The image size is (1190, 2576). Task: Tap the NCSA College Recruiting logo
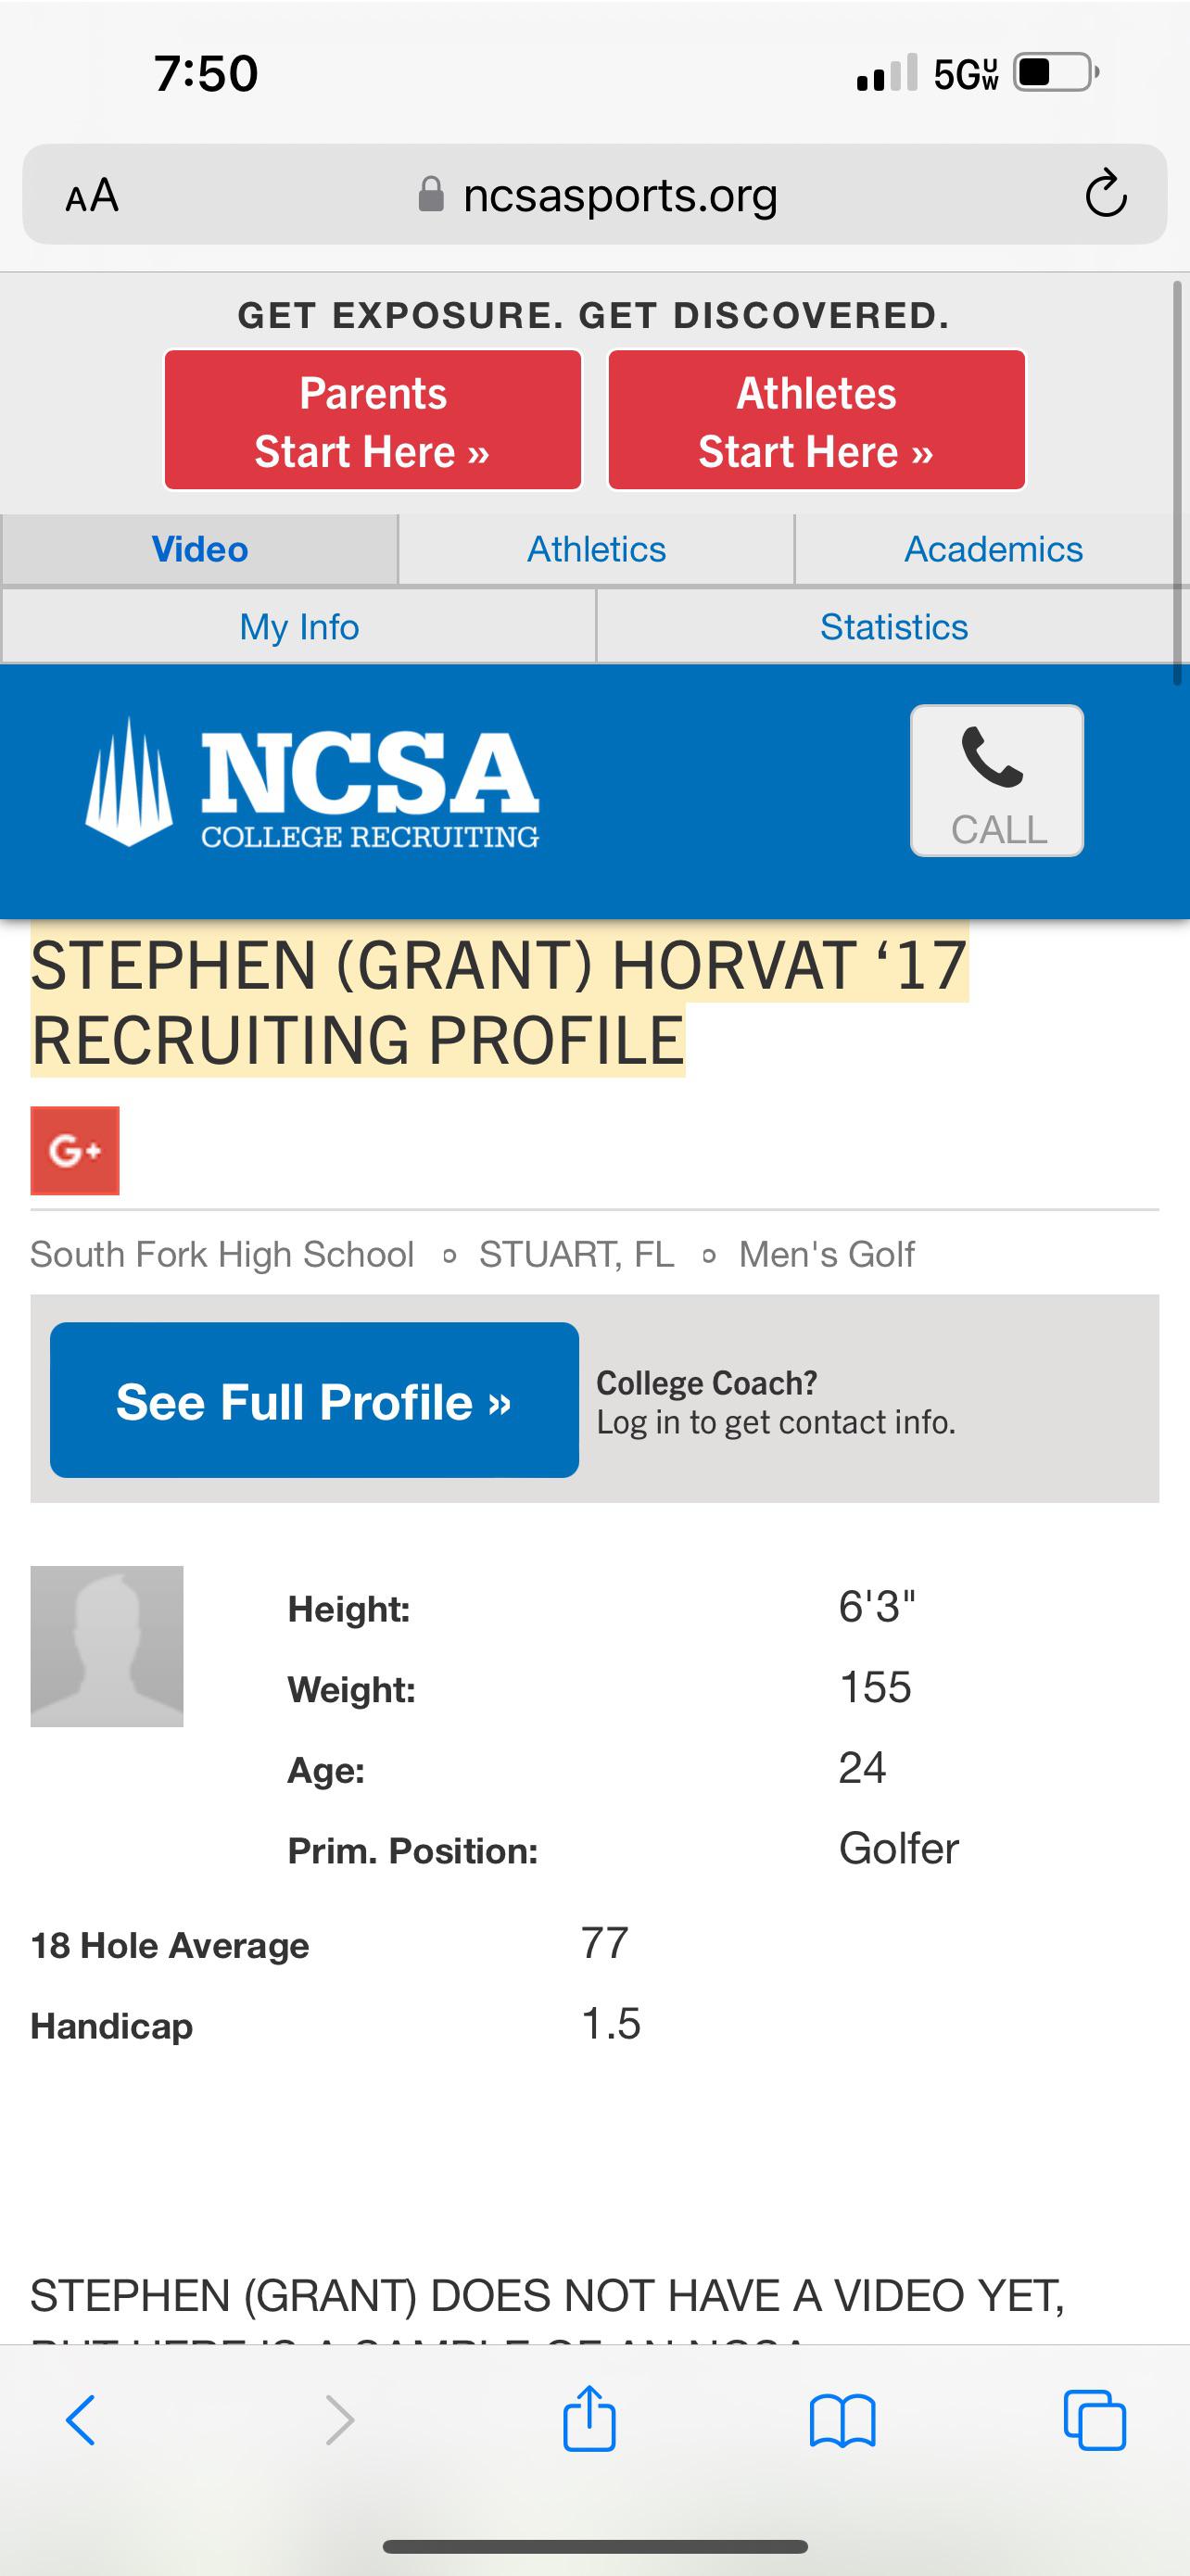pos(313,783)
